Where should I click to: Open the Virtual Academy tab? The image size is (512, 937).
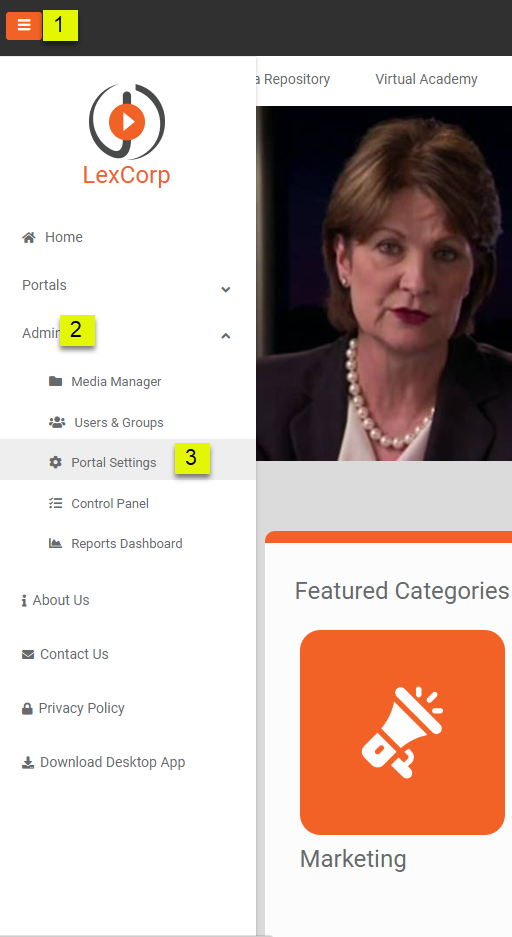coord(426,79)
